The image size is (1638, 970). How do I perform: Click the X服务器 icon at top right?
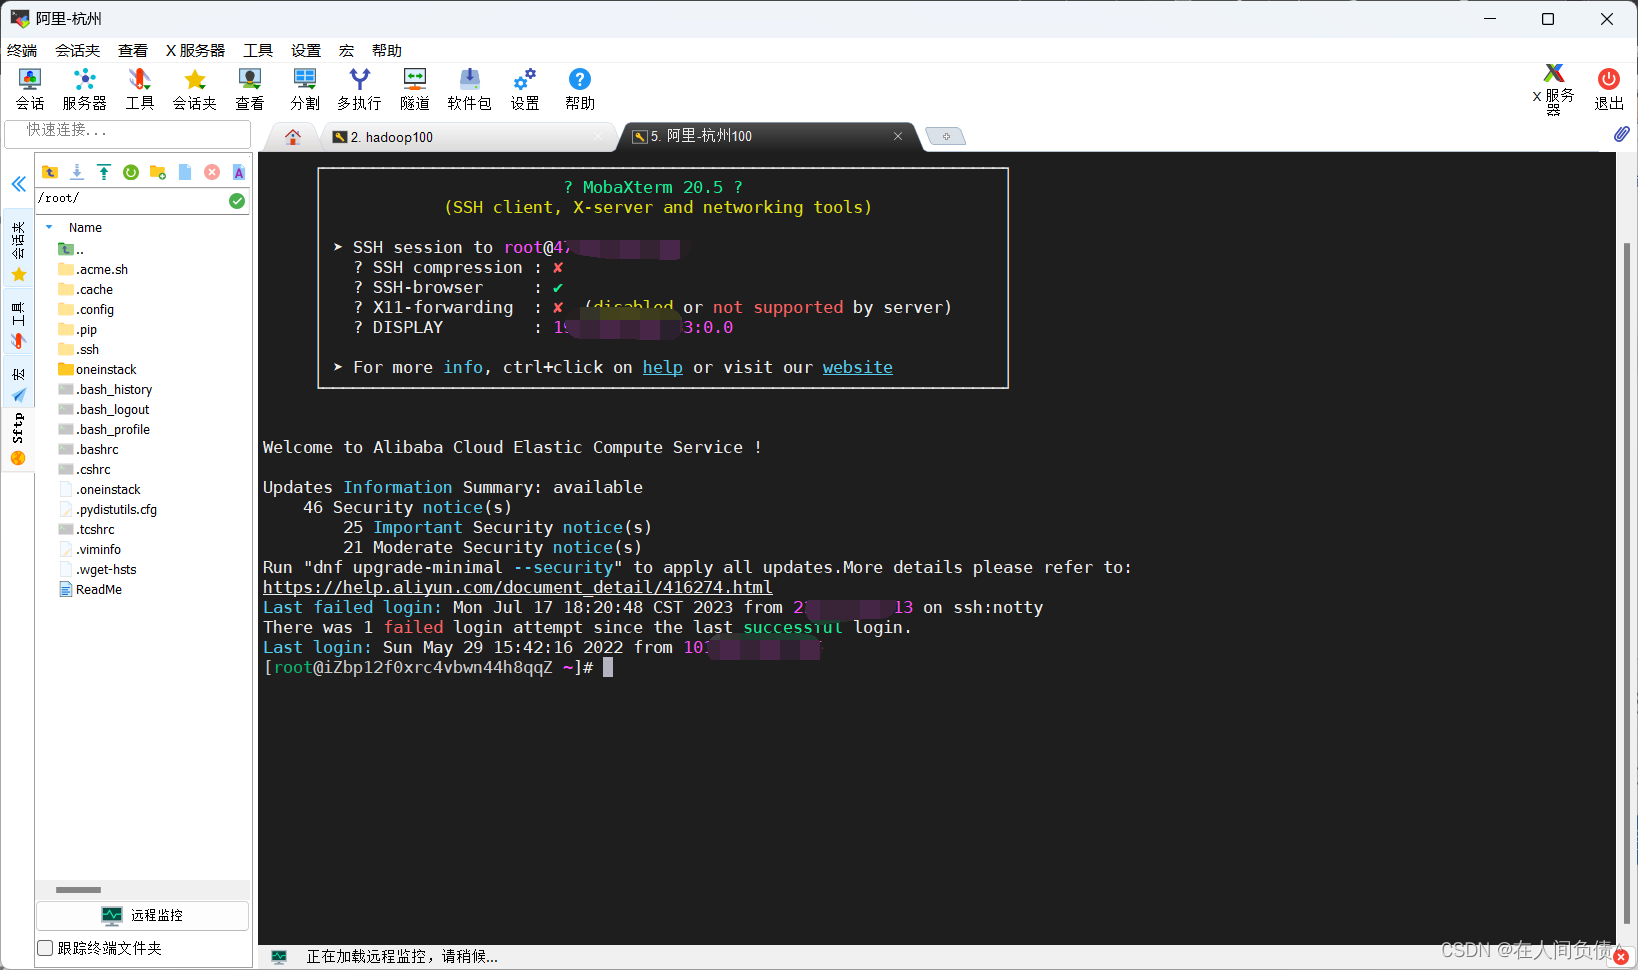point(1553,90)
